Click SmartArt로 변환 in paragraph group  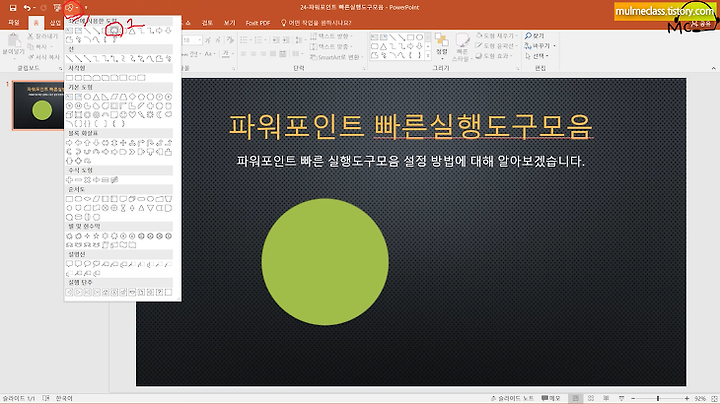[336, 57]
